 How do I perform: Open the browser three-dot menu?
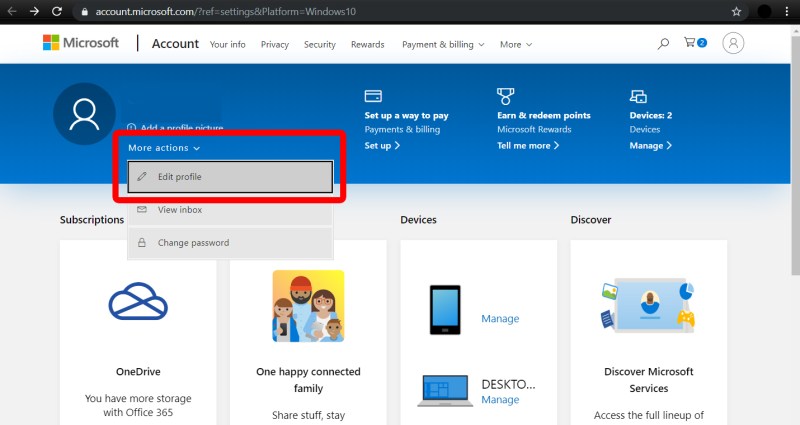tap(787, 11)
